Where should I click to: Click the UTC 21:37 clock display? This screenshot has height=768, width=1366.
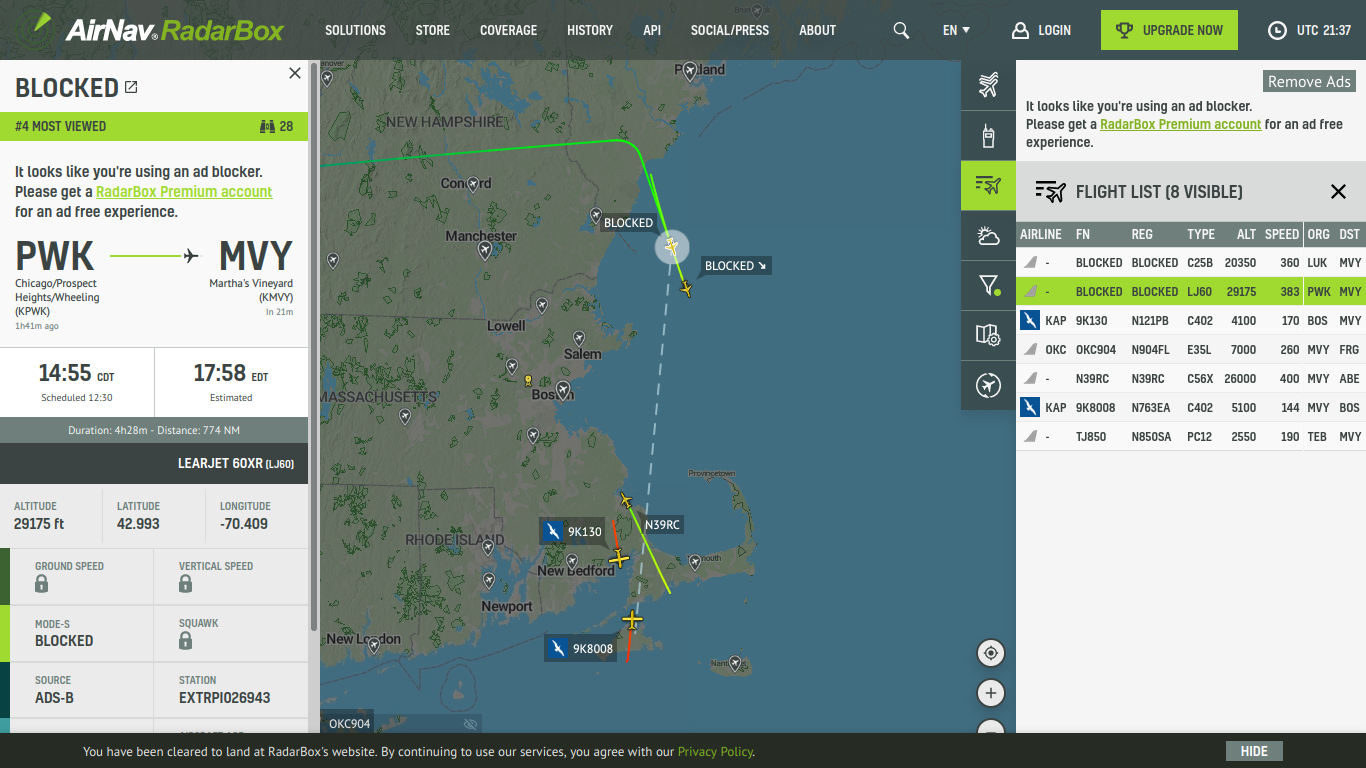pos(1310,30)
